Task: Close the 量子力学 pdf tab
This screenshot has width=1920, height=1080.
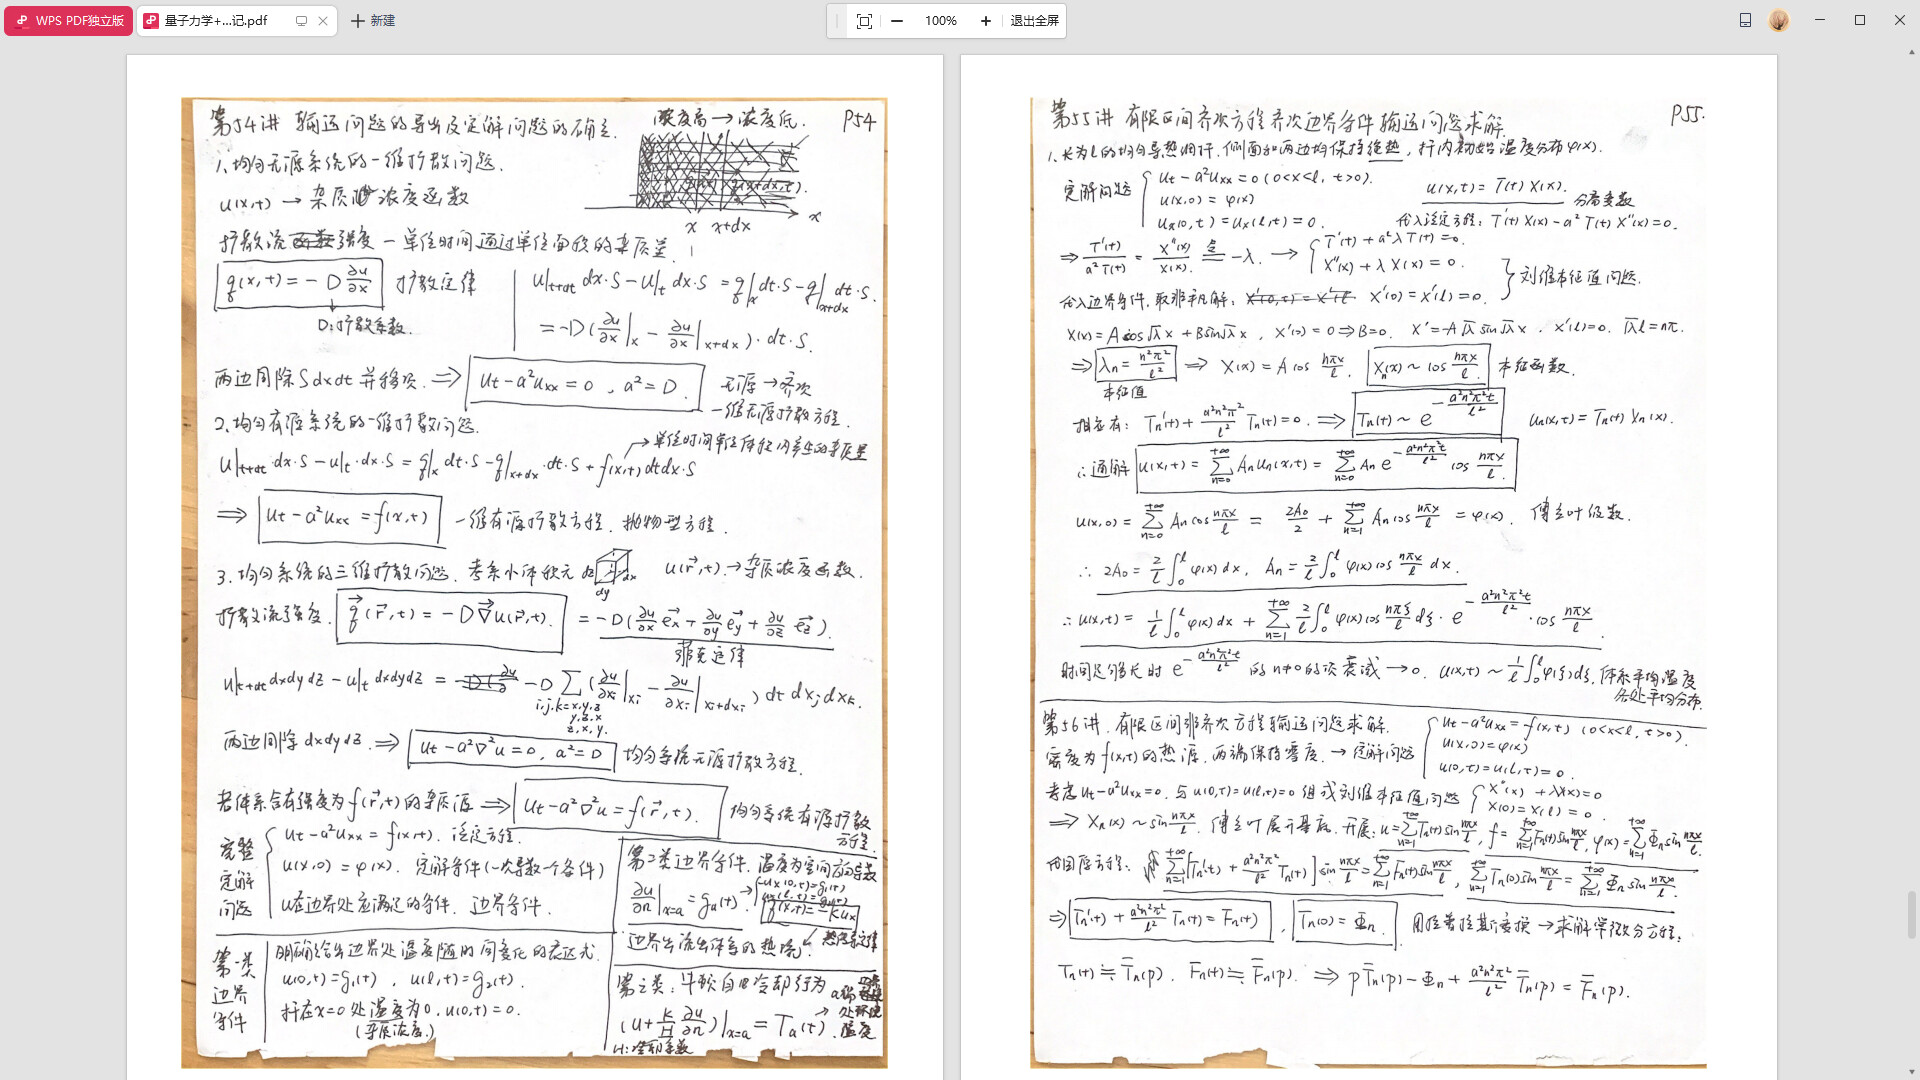Action: (323, 21)
